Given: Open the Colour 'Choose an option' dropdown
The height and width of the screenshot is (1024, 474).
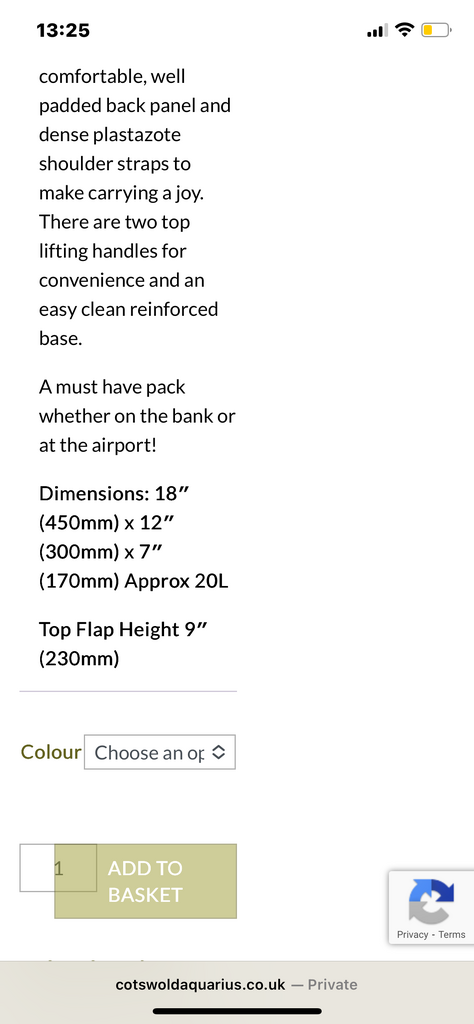Looking at the screenshot, I should tap(160, 752).
